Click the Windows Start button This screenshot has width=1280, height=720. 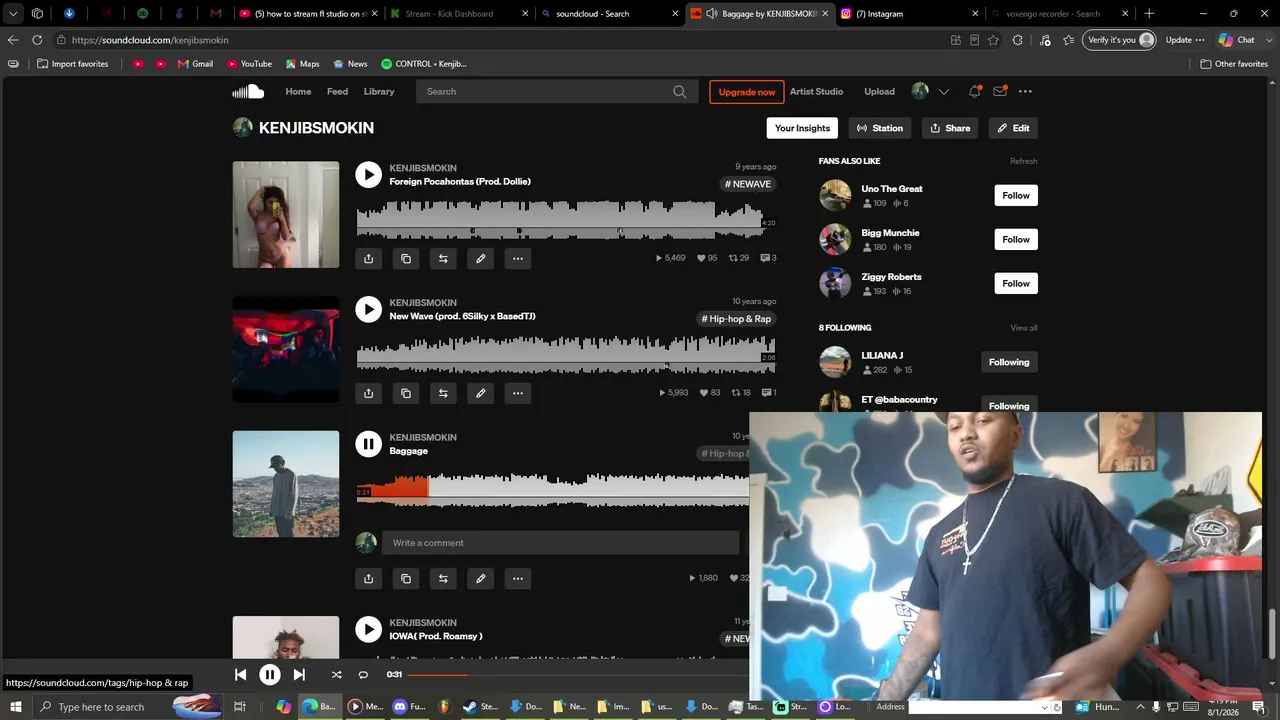[x=17, y=707]
